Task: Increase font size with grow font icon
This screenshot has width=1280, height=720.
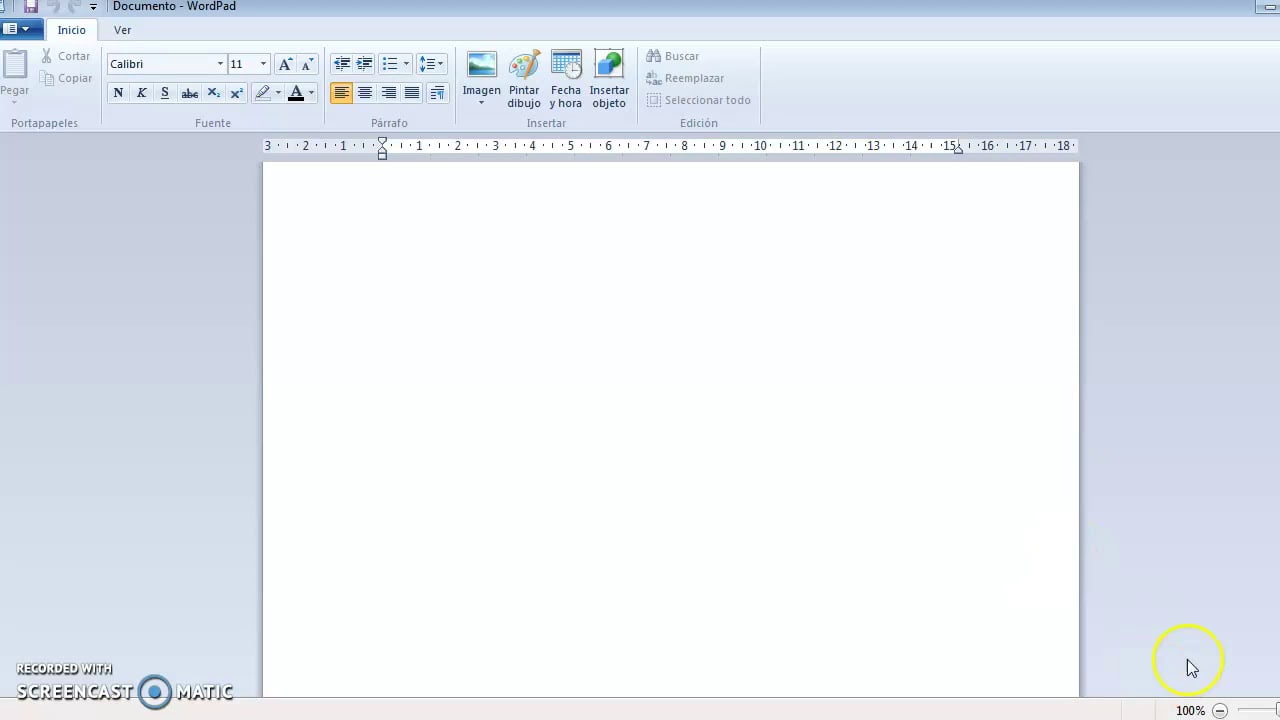Action: [285, 64]
